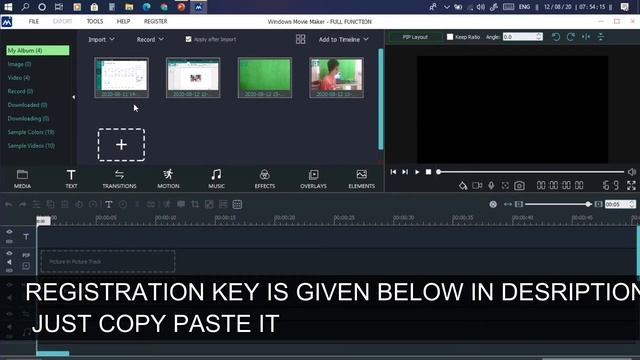Image resolution: width=640 pixels, height=360 pixels.
Task: Open the EFFECTS panel
Action: point(264,179)
